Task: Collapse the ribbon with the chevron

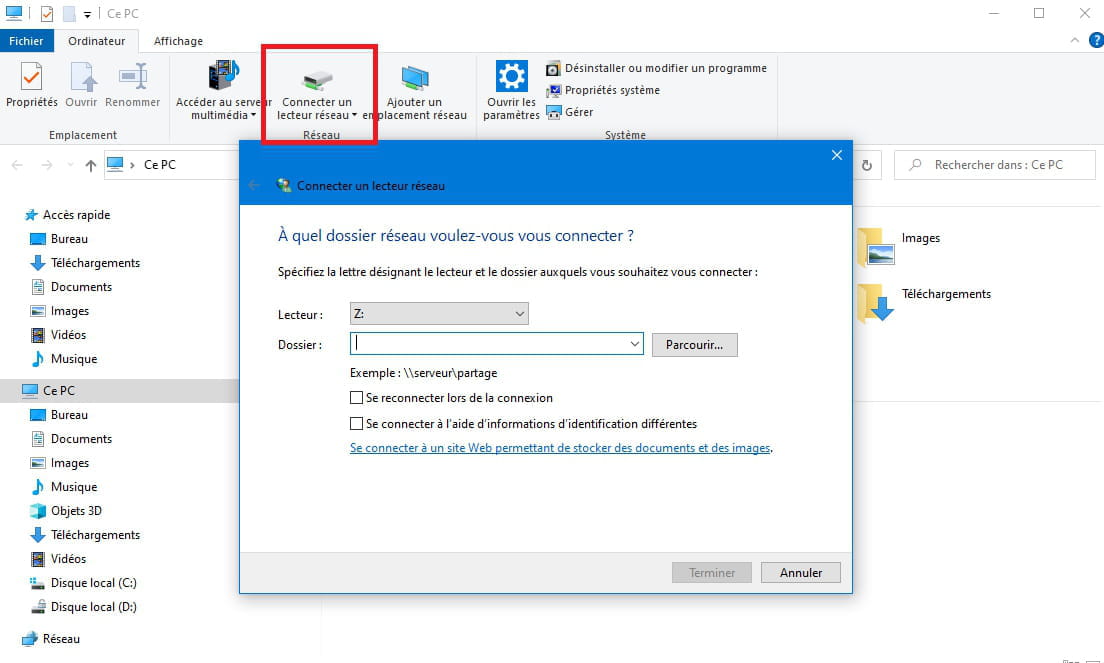Action: [1074, 41]
